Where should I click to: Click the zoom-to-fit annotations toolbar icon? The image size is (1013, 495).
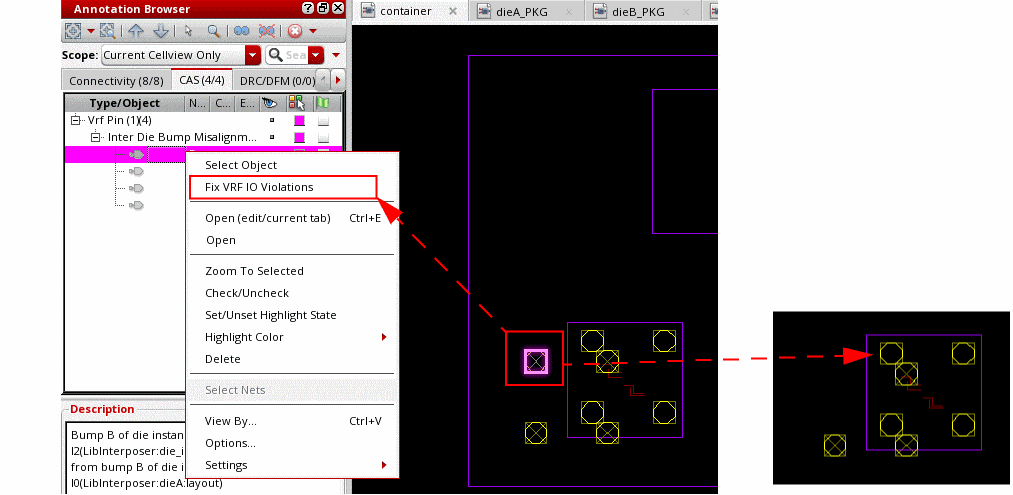click(73, 30)
